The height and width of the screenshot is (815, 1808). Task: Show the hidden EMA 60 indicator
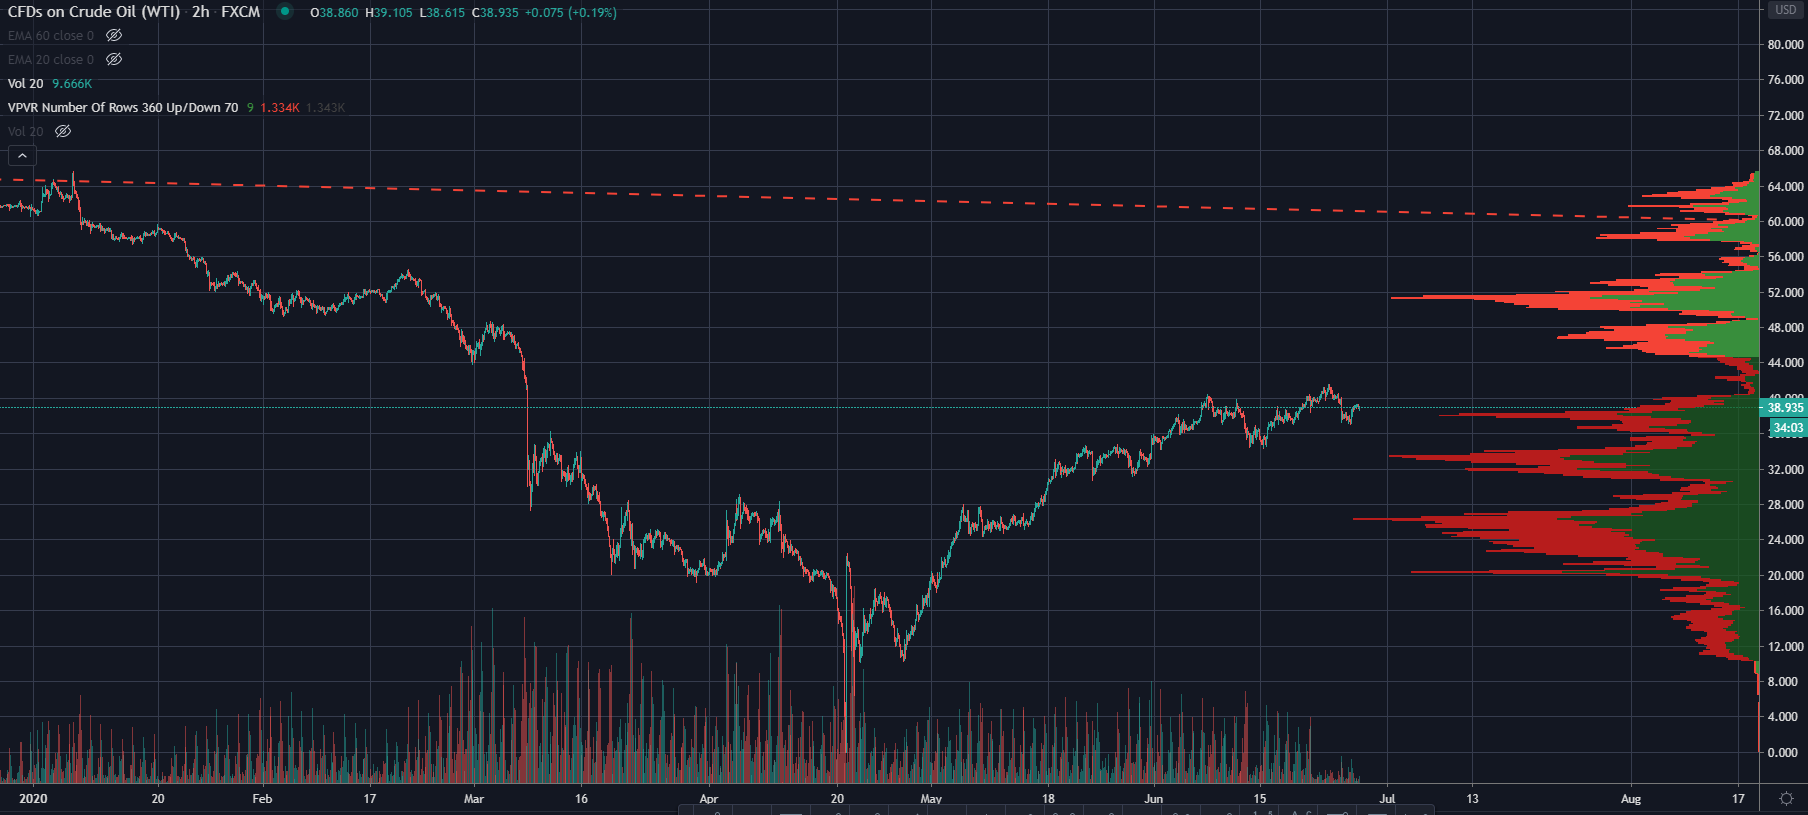click(x=114, y=36)
